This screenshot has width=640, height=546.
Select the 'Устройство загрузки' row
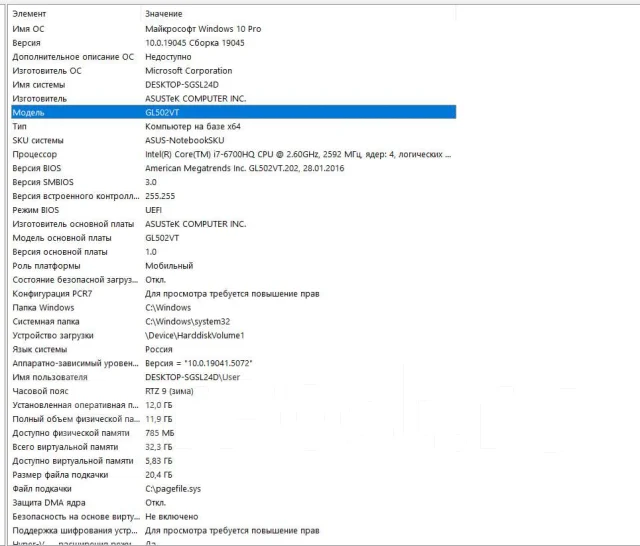coord(233,335)
